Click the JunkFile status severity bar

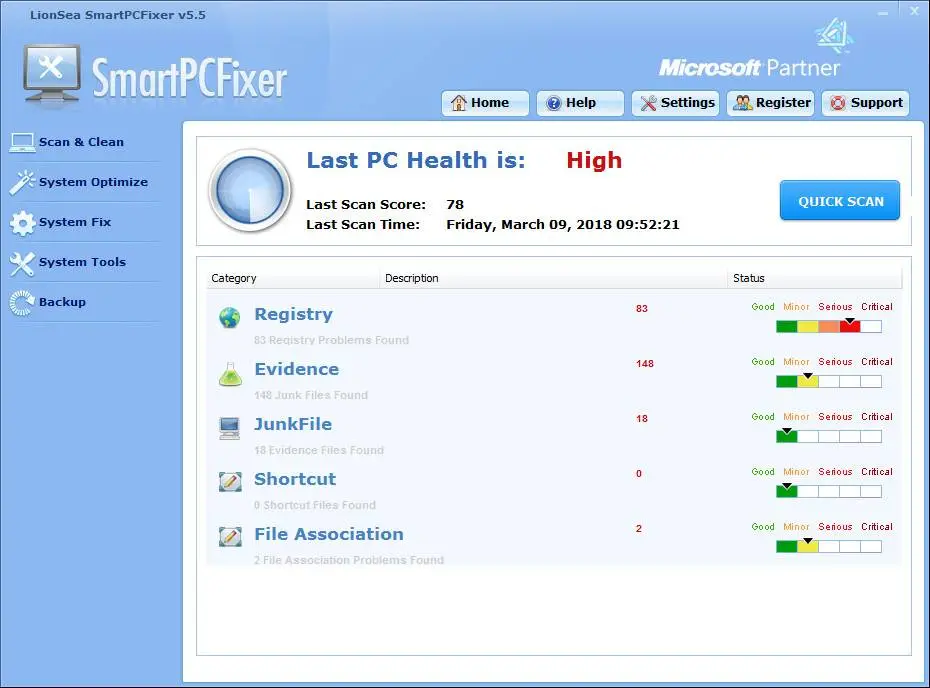[x=829, y=436]
